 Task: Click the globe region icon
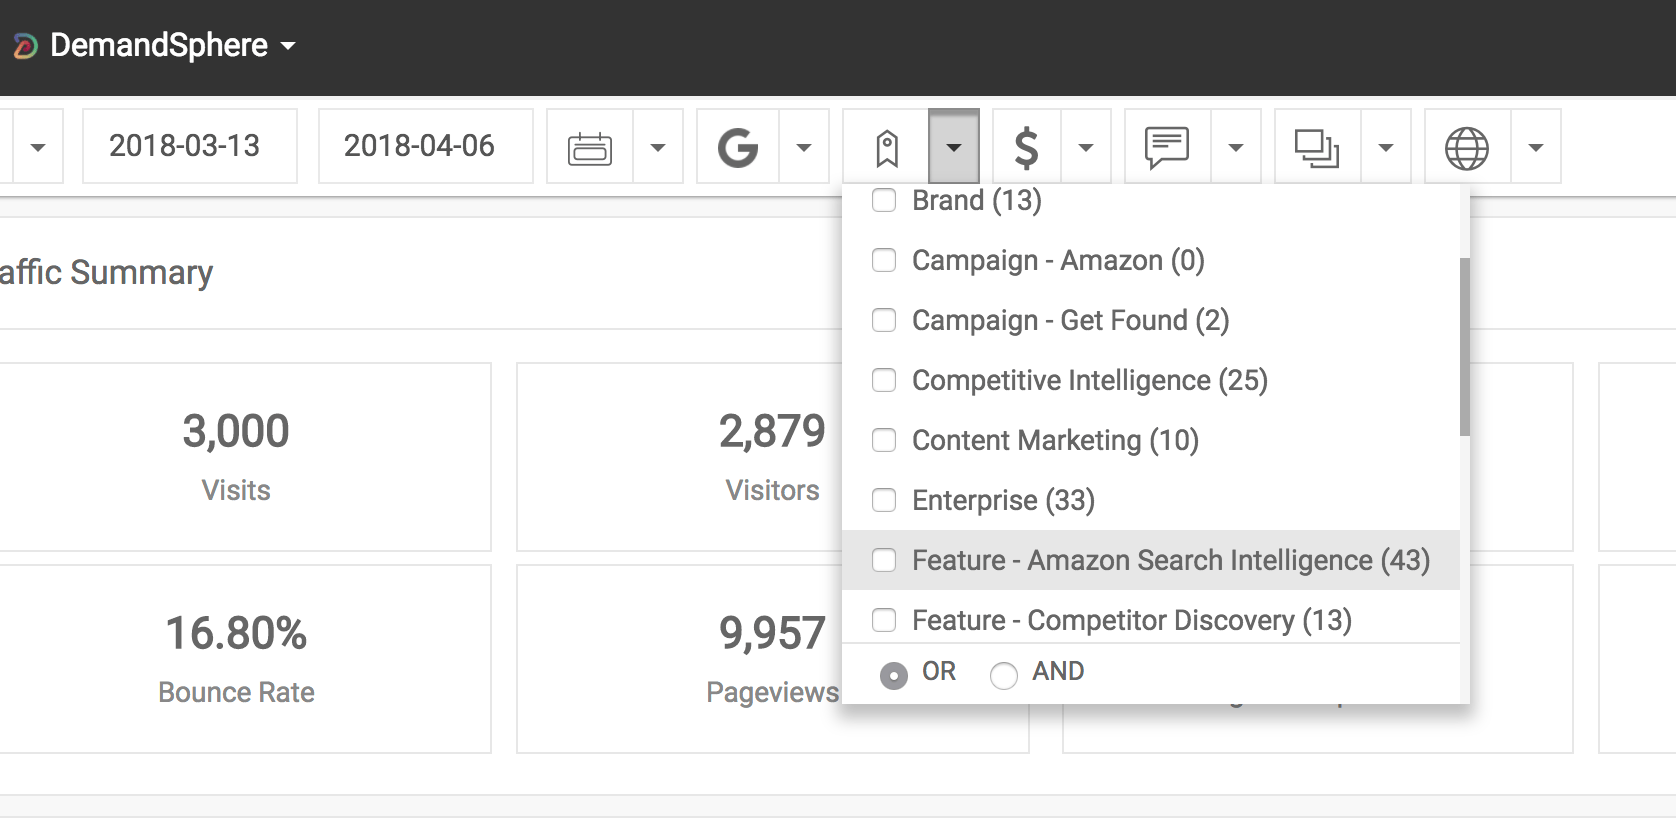click(x=1467, y=148)
